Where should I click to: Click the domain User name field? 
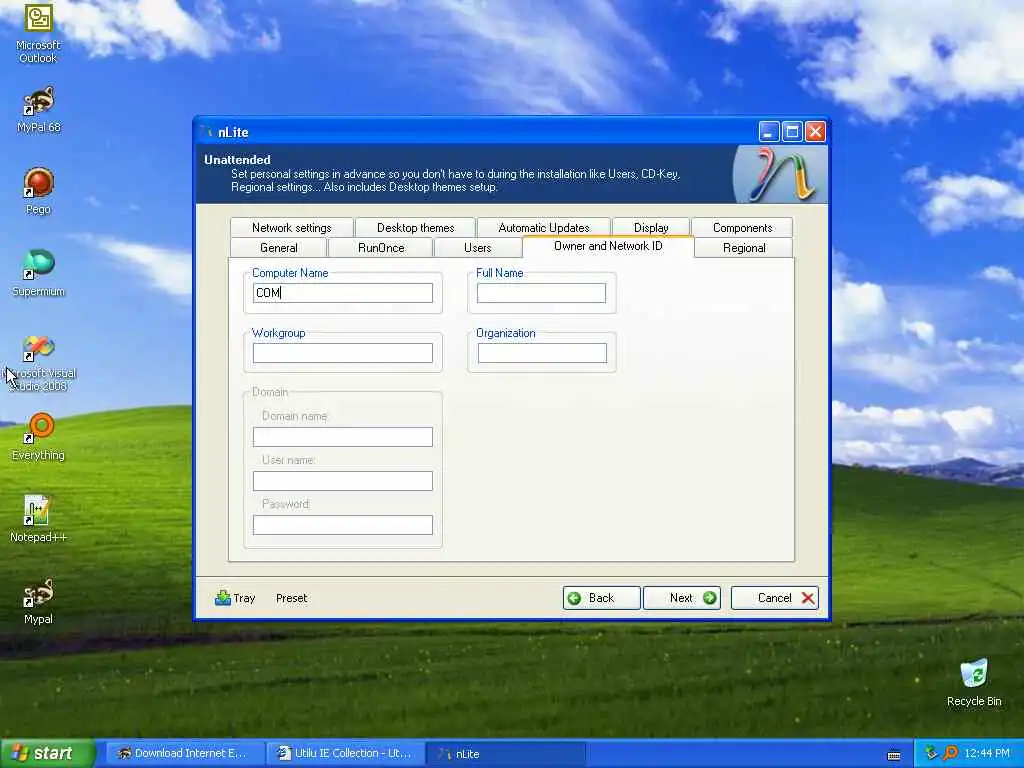343,481
